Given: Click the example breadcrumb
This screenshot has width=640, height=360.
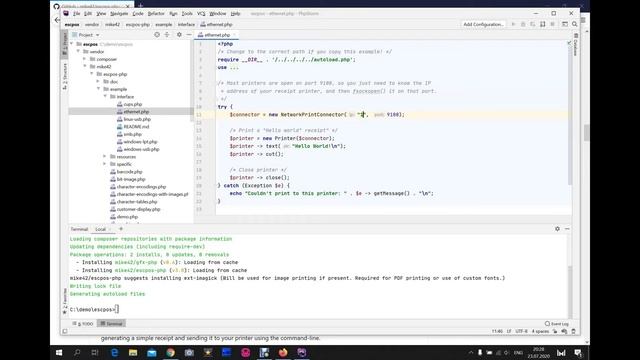Looking at the screenshot, I should pos(164,24).
